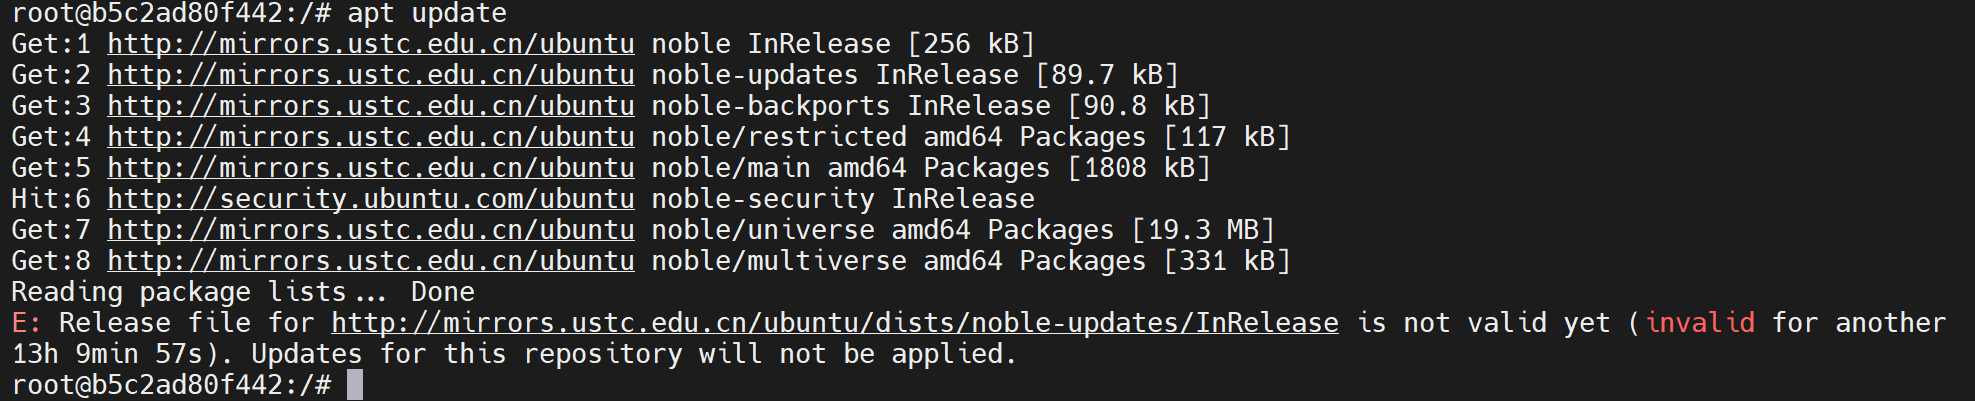This screenshot has height=401, width=1975.
Task: Click the red word "invalid"
Action: (x=1699, y=323)
